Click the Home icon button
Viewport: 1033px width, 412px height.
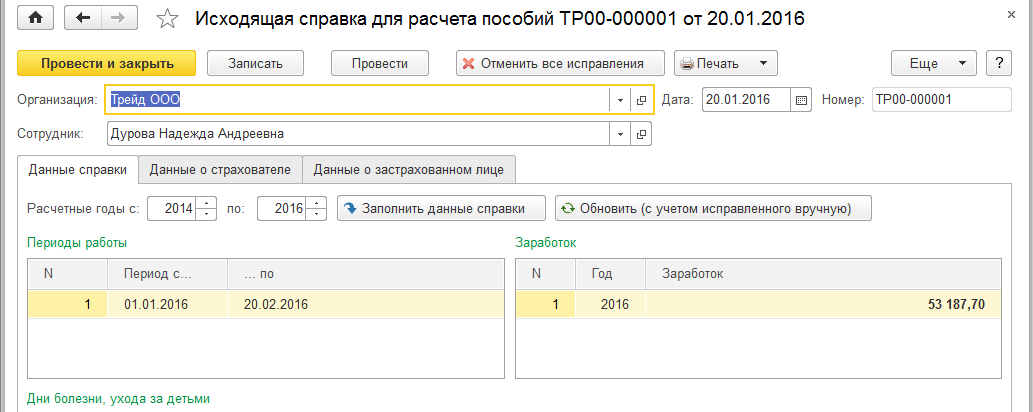36,19
